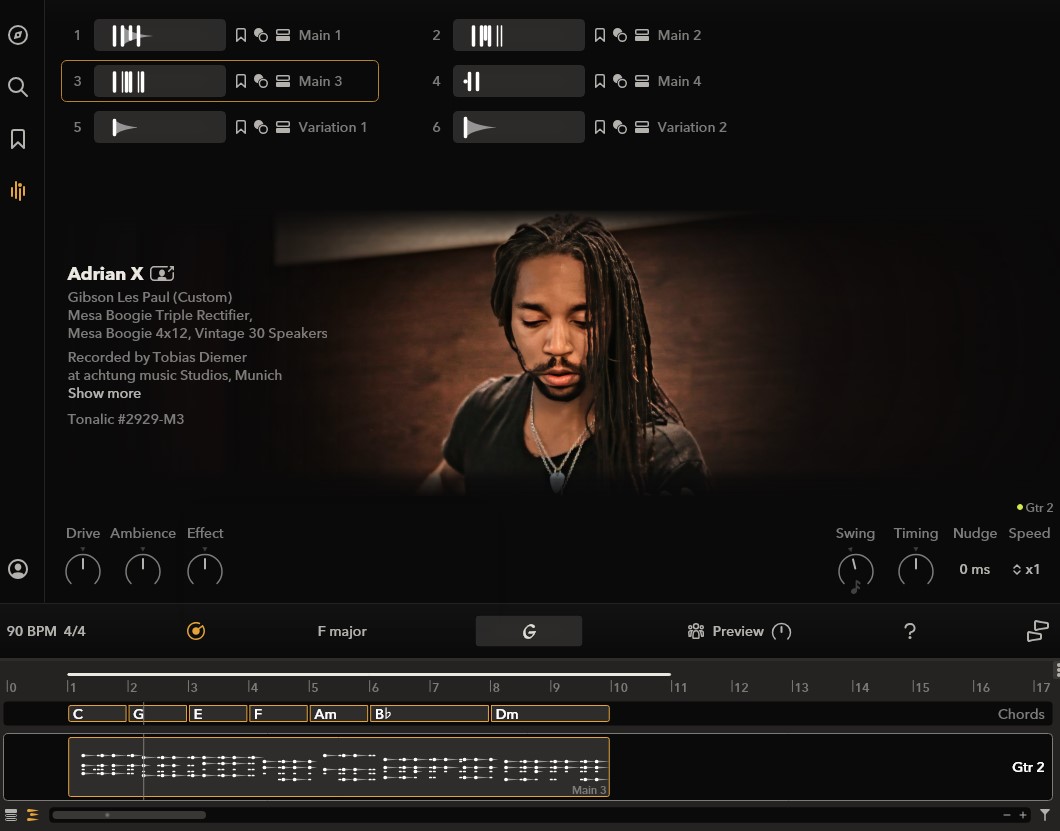Viewport: 1060px width, 831px height.
Task: Click the search magnifier in sidebar
Action: click(18, 87)
